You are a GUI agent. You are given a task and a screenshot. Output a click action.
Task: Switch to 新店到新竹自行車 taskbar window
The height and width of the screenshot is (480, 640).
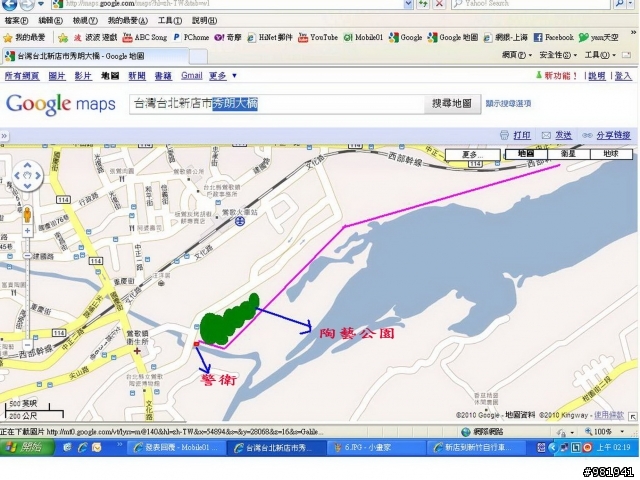coord(476,448)
